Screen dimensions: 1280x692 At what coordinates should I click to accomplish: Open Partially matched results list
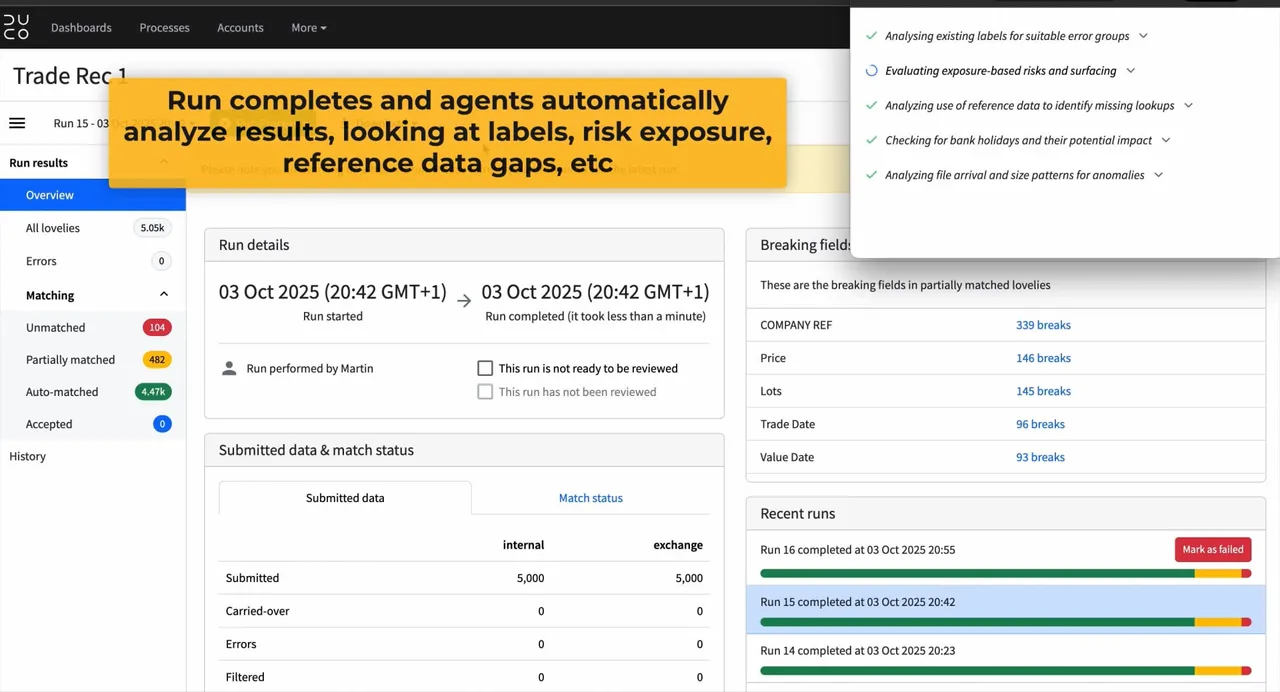pos(70,359)
